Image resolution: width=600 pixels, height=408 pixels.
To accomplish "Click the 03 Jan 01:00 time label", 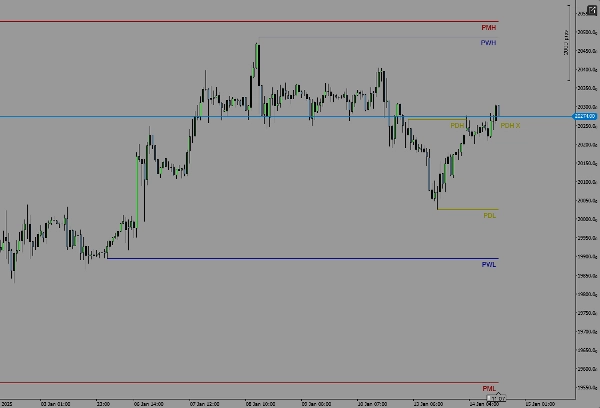I will [x=54, y=404].
